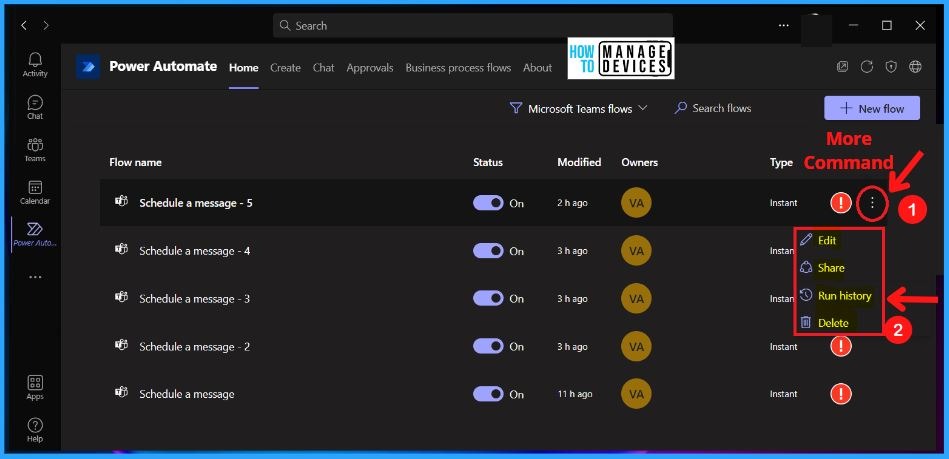Image resolution: width=949 pixels, height=459 pixels.
Task: Click warning icon for Schedule a message row
Action: pyautogui.click(x=841, y=394)
